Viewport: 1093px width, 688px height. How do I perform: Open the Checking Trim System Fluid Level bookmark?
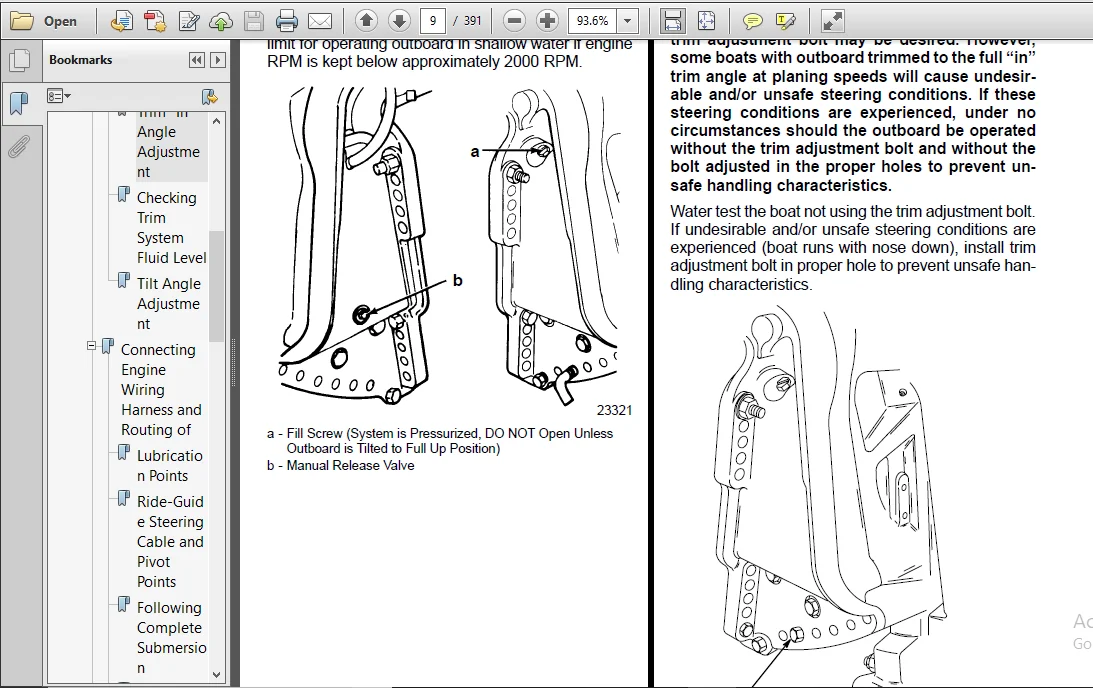(171, 227)
